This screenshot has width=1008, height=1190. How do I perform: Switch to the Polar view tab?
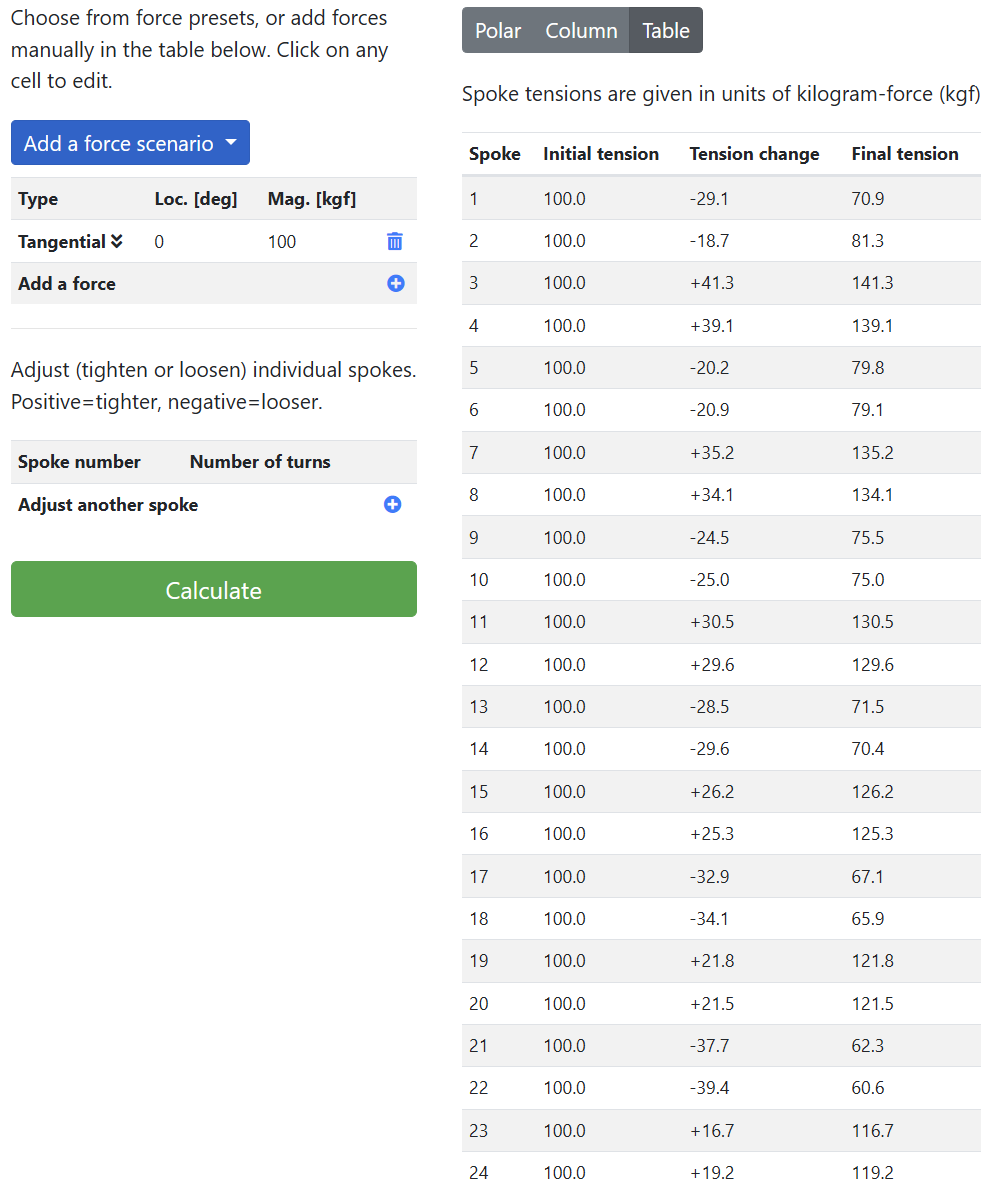(x=498, y=31)
